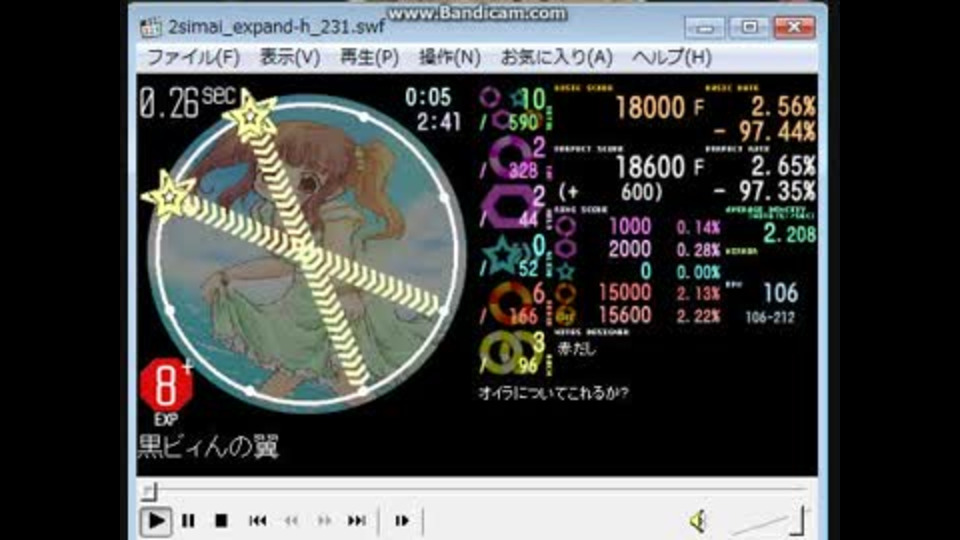The image size is (960, 540).
Task: Click the 2.65% perfect rate value
Action: [783, 167]
